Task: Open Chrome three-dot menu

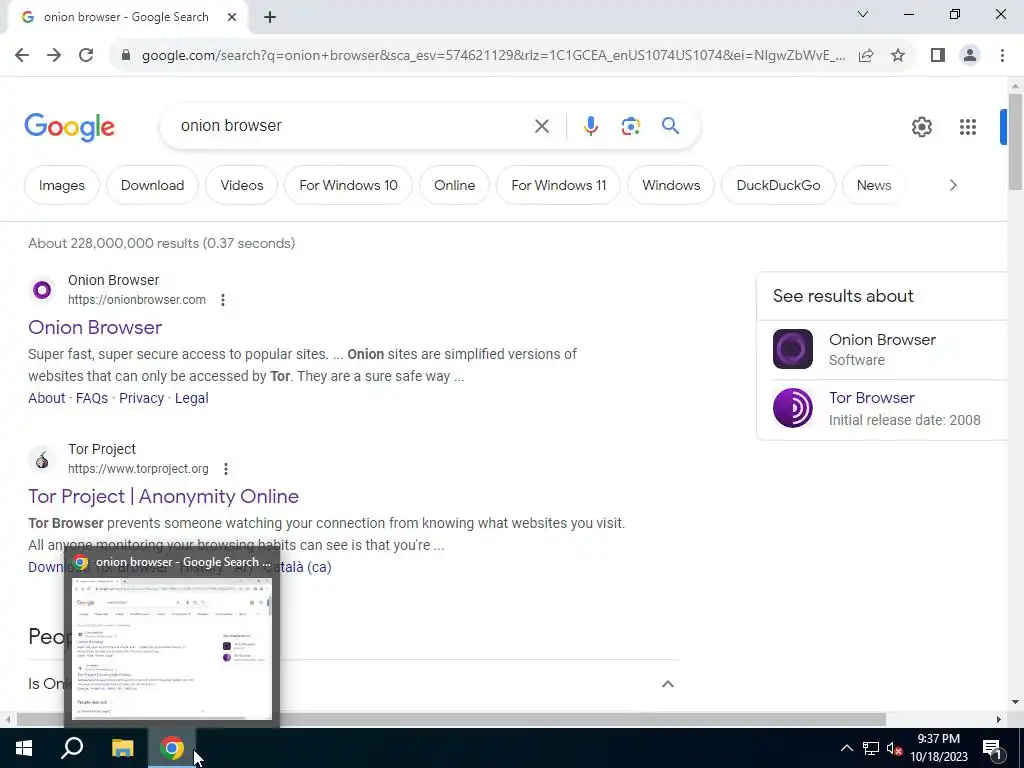Action: [1002, 55]
